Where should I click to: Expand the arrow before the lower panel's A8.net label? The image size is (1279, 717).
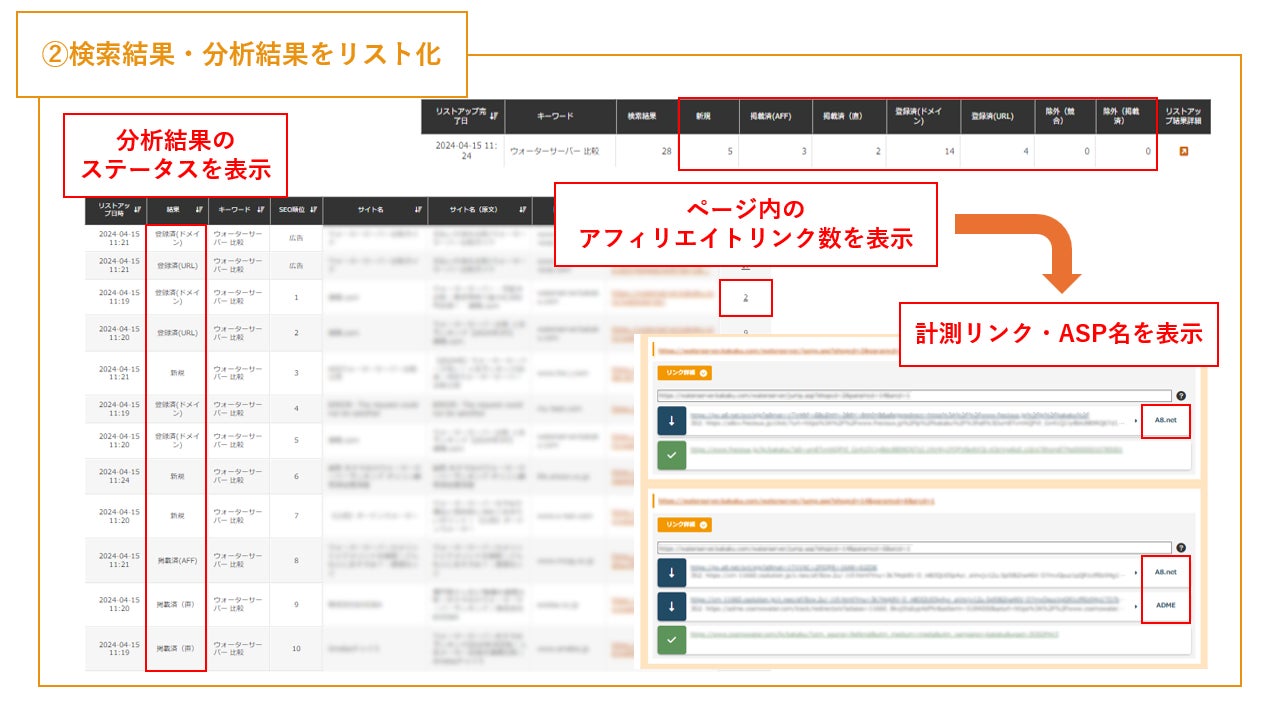coord(1136,573)
